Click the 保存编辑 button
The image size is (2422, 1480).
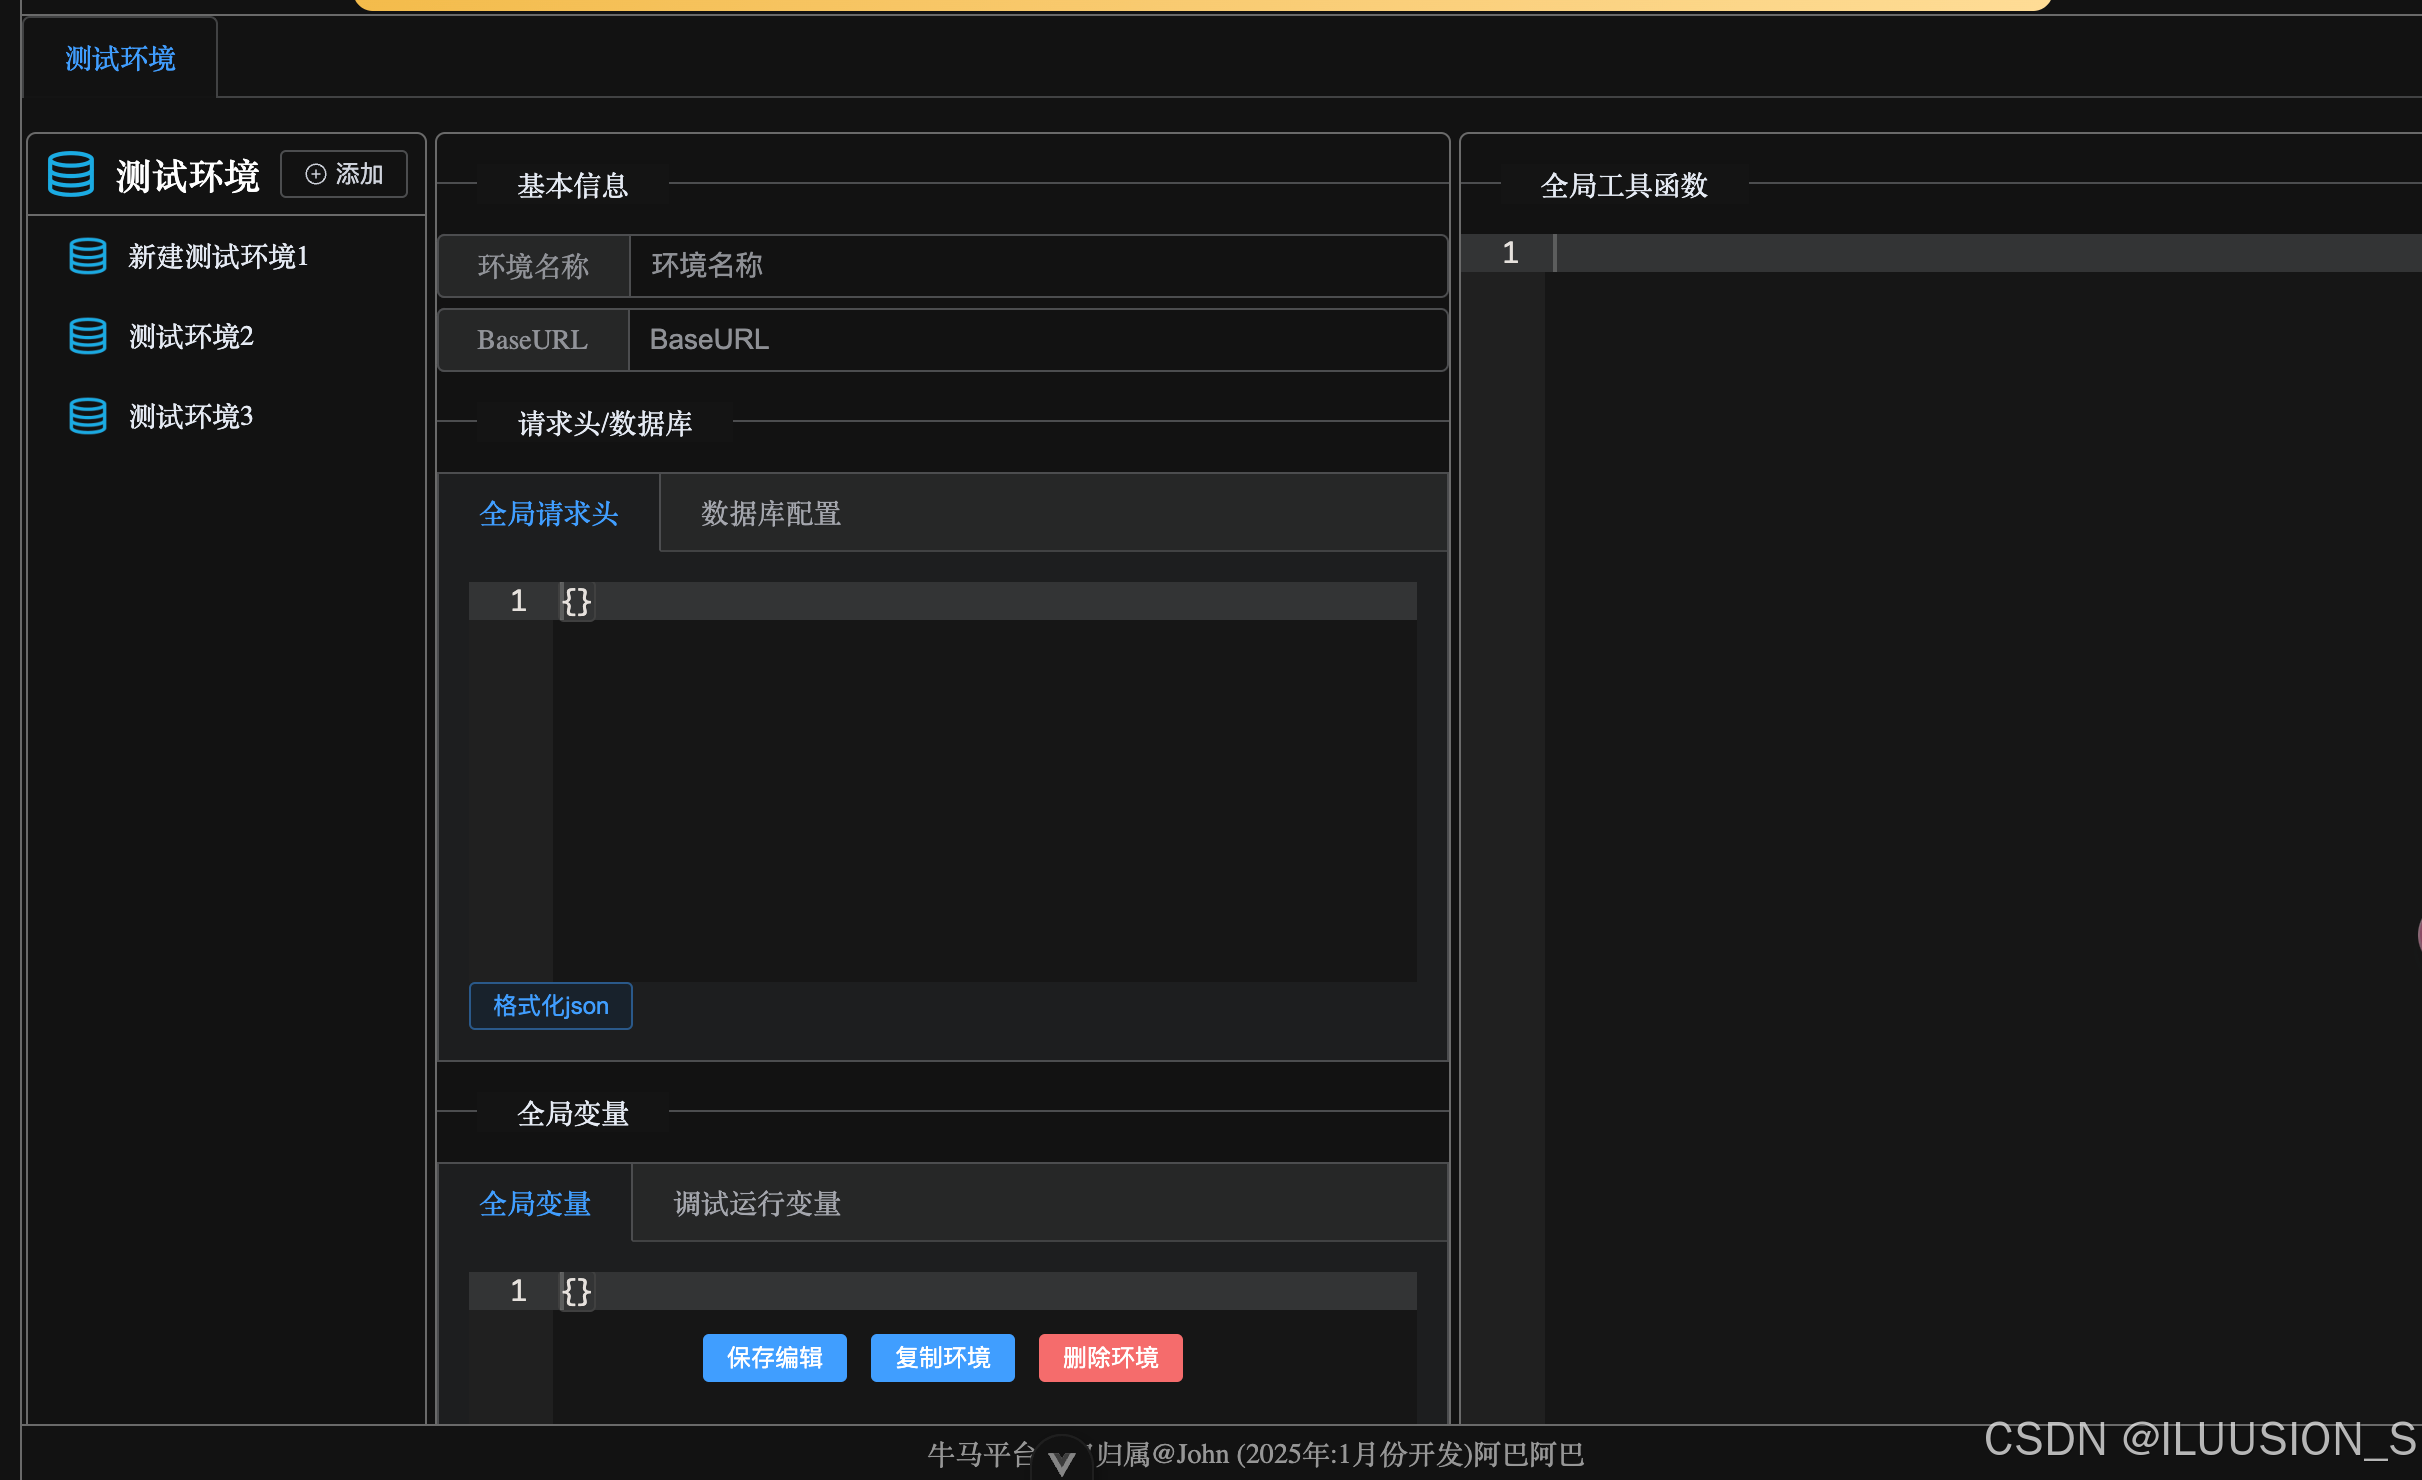[774, 1357]
